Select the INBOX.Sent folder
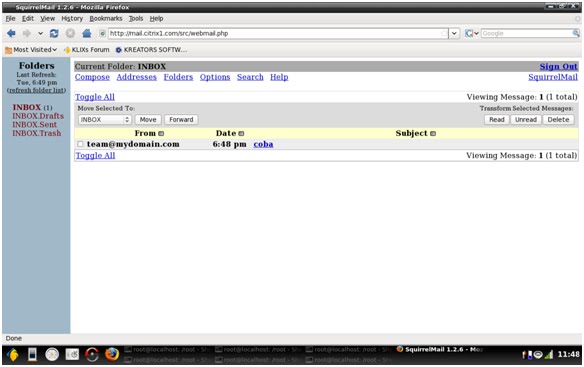 35,124
